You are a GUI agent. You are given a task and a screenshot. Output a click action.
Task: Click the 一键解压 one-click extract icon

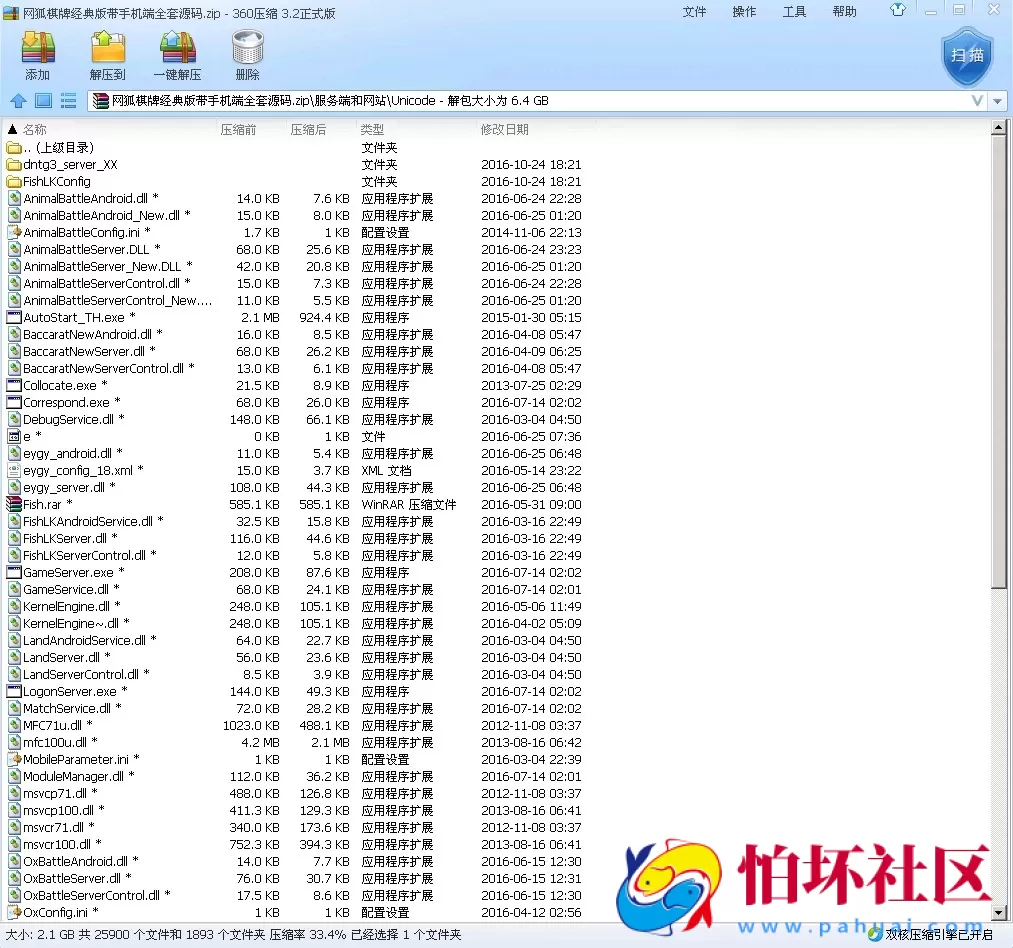click(177, 55)
